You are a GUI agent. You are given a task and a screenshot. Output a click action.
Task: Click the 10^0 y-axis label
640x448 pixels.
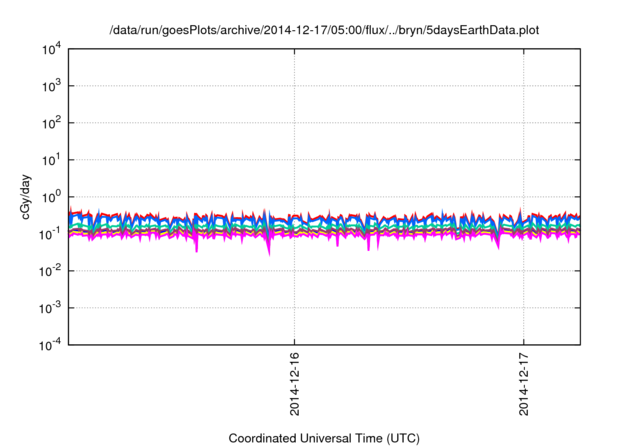[x=51, y=197]
